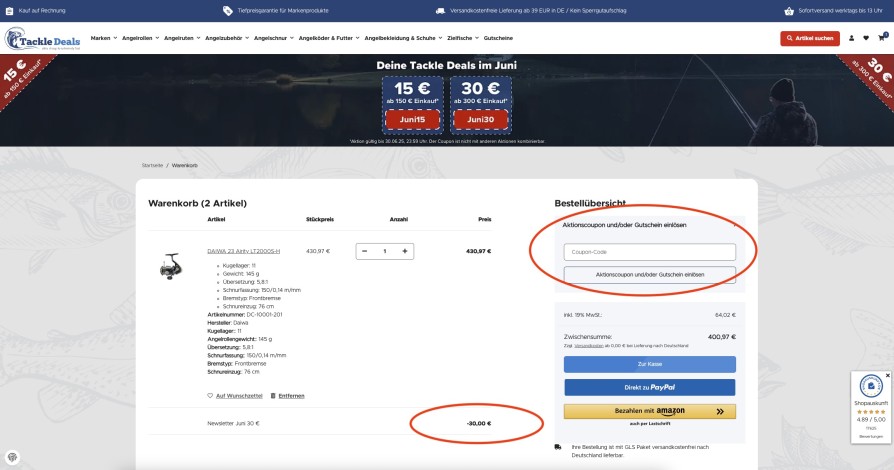
Task: Click the DAIWA reel product thumbnail
Action: [x=170, y=266]
